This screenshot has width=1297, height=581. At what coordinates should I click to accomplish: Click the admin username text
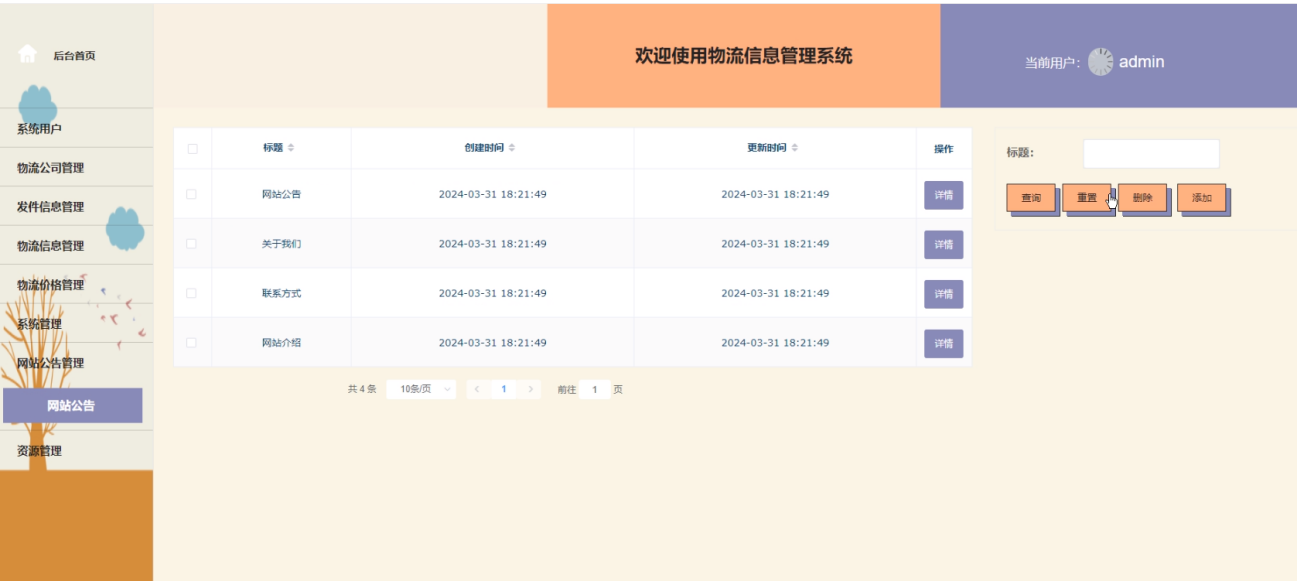coord(1141,62)
